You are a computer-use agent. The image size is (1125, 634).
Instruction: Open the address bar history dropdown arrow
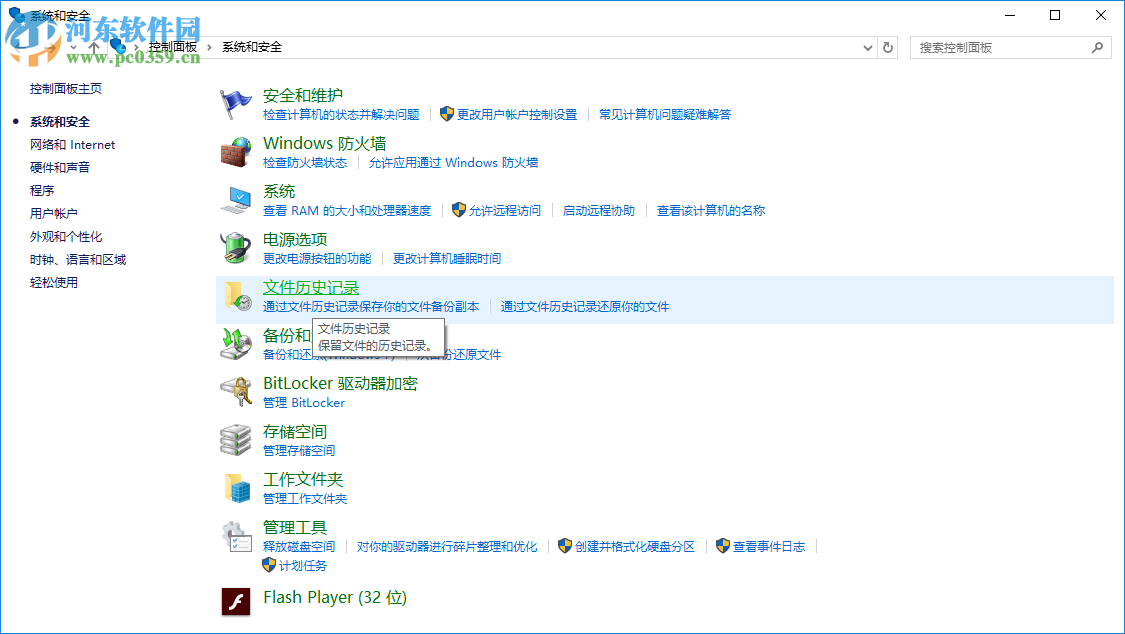(x=868, y=47)
